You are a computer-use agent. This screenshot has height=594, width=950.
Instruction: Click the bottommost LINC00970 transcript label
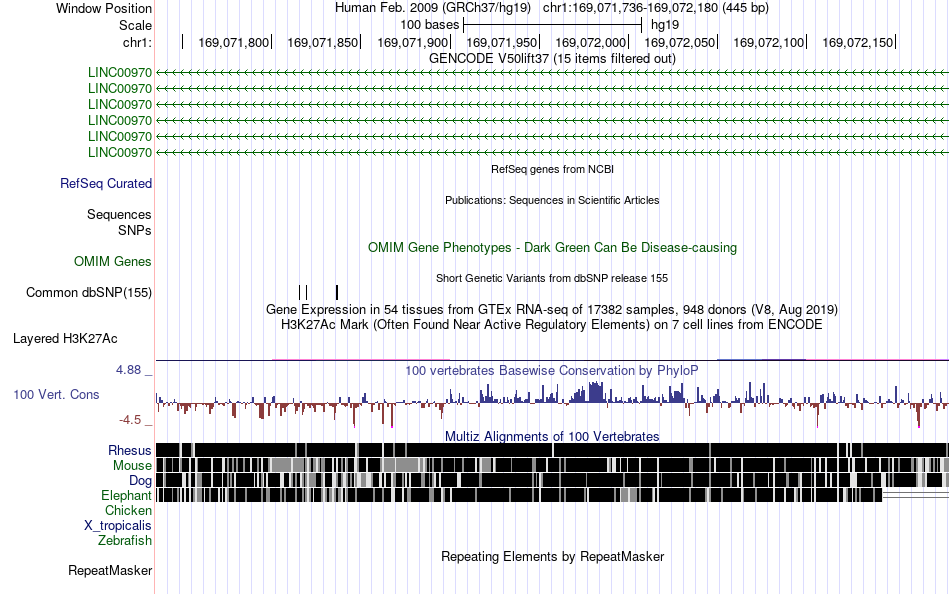119,152
